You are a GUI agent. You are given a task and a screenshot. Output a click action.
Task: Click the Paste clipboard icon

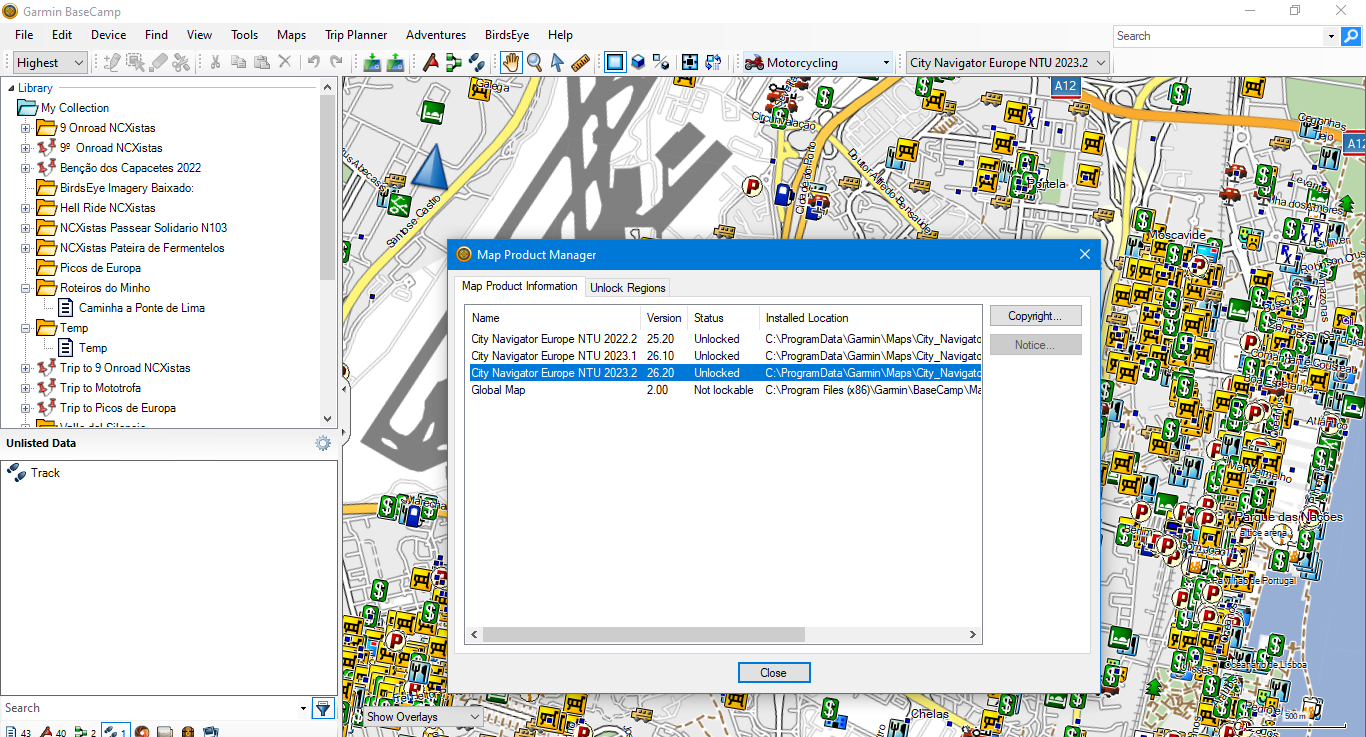click(x=261, y=62)
